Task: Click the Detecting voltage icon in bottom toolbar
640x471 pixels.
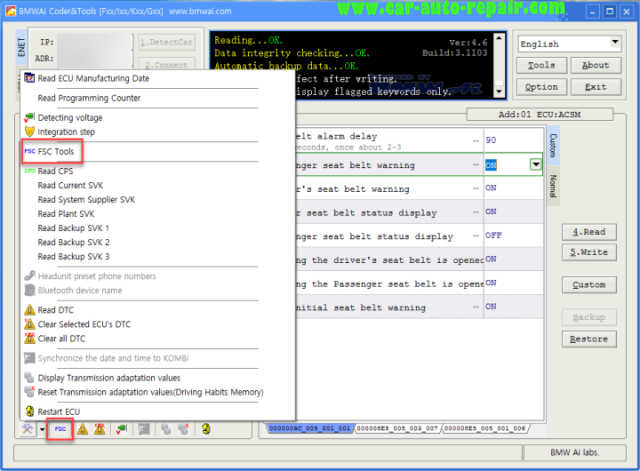Action: pyautogui.click(x=121, y=429)
